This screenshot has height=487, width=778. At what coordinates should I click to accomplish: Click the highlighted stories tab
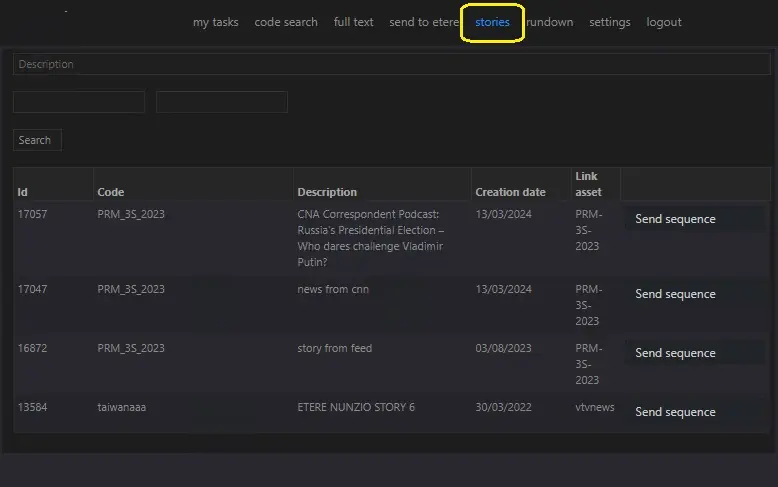492,22
